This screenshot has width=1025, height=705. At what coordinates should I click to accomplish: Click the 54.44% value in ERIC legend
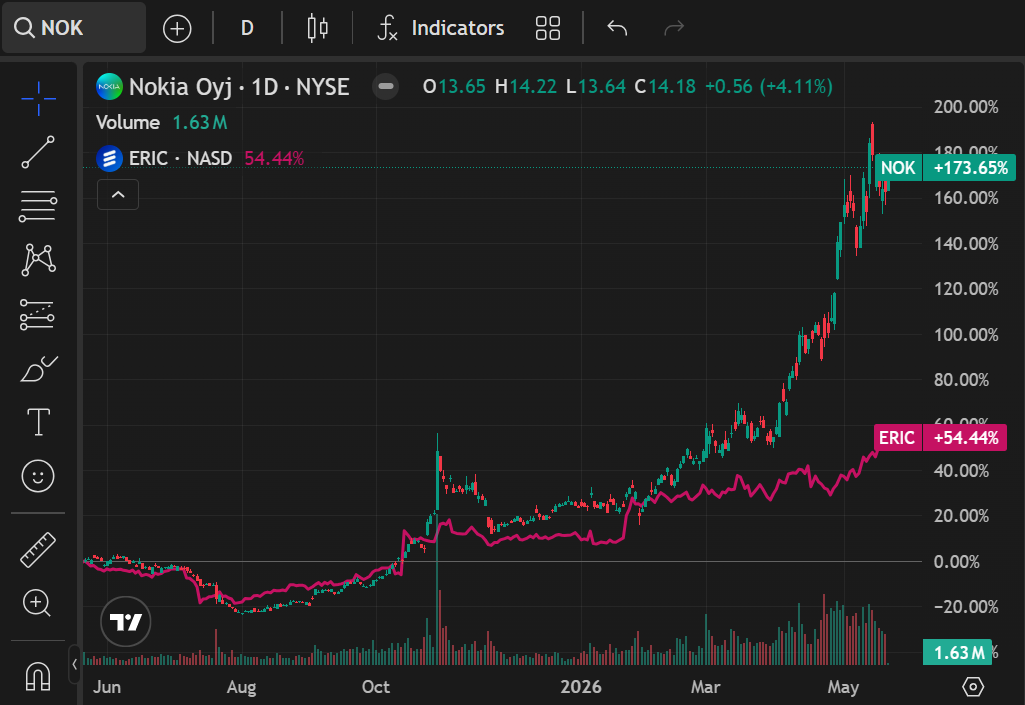tap(274, 158)
